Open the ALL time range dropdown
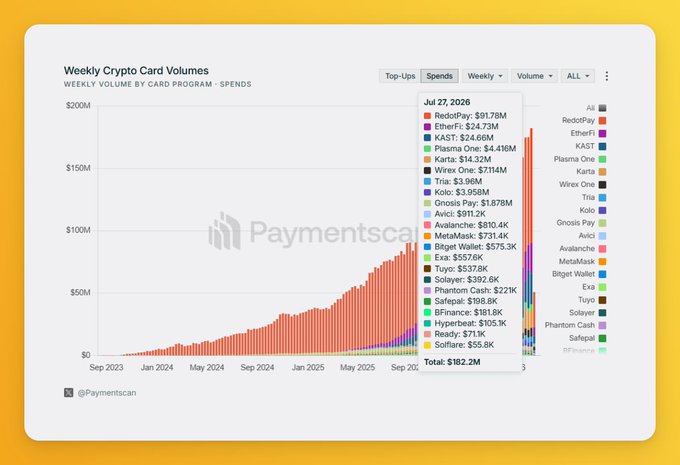This screenshot has height=465, width=680. pyautogui.click(x=578, y=76)
